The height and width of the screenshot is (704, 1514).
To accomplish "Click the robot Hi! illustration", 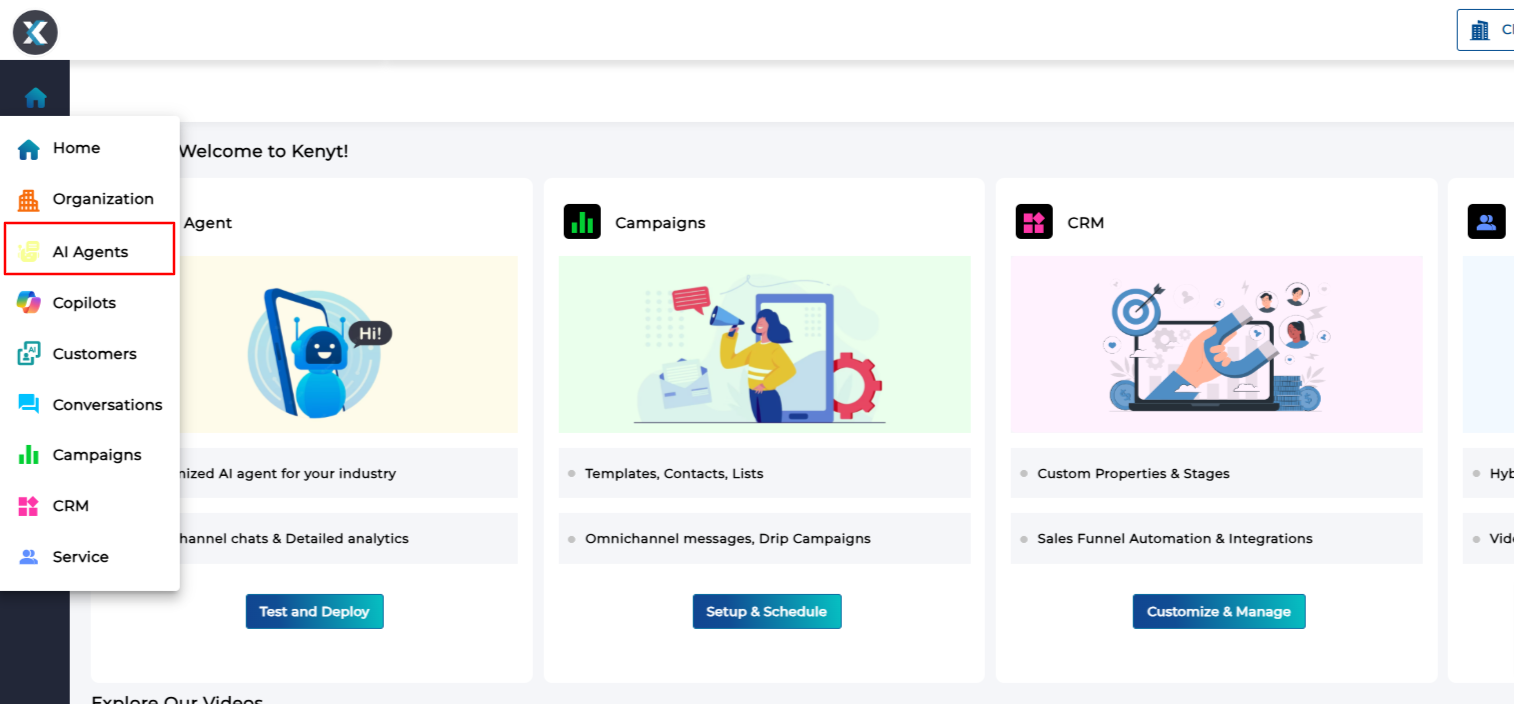I will coord(318,352).
